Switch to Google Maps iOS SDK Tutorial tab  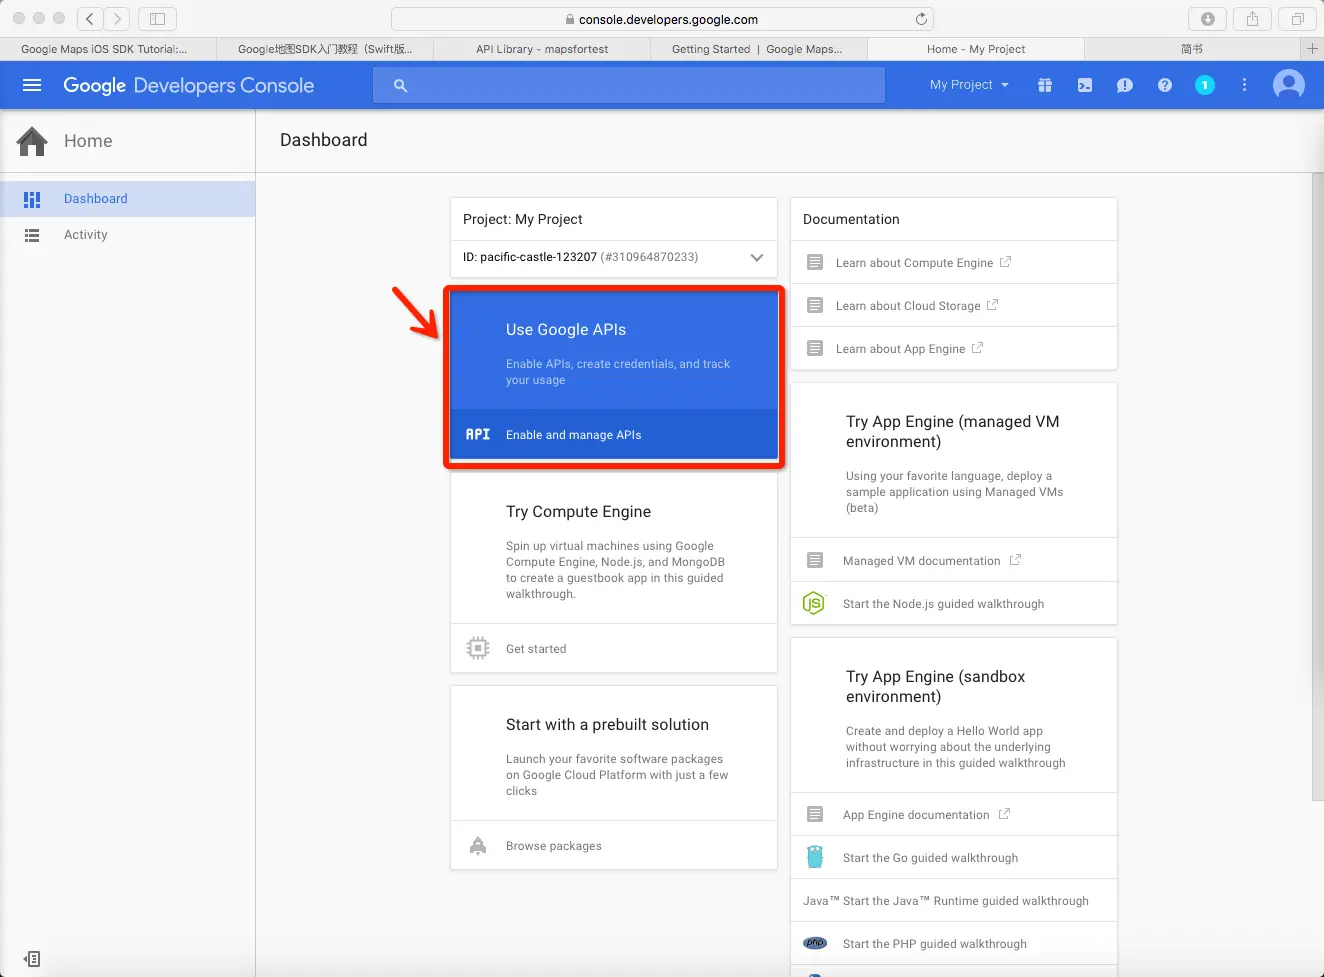point(108,48)
